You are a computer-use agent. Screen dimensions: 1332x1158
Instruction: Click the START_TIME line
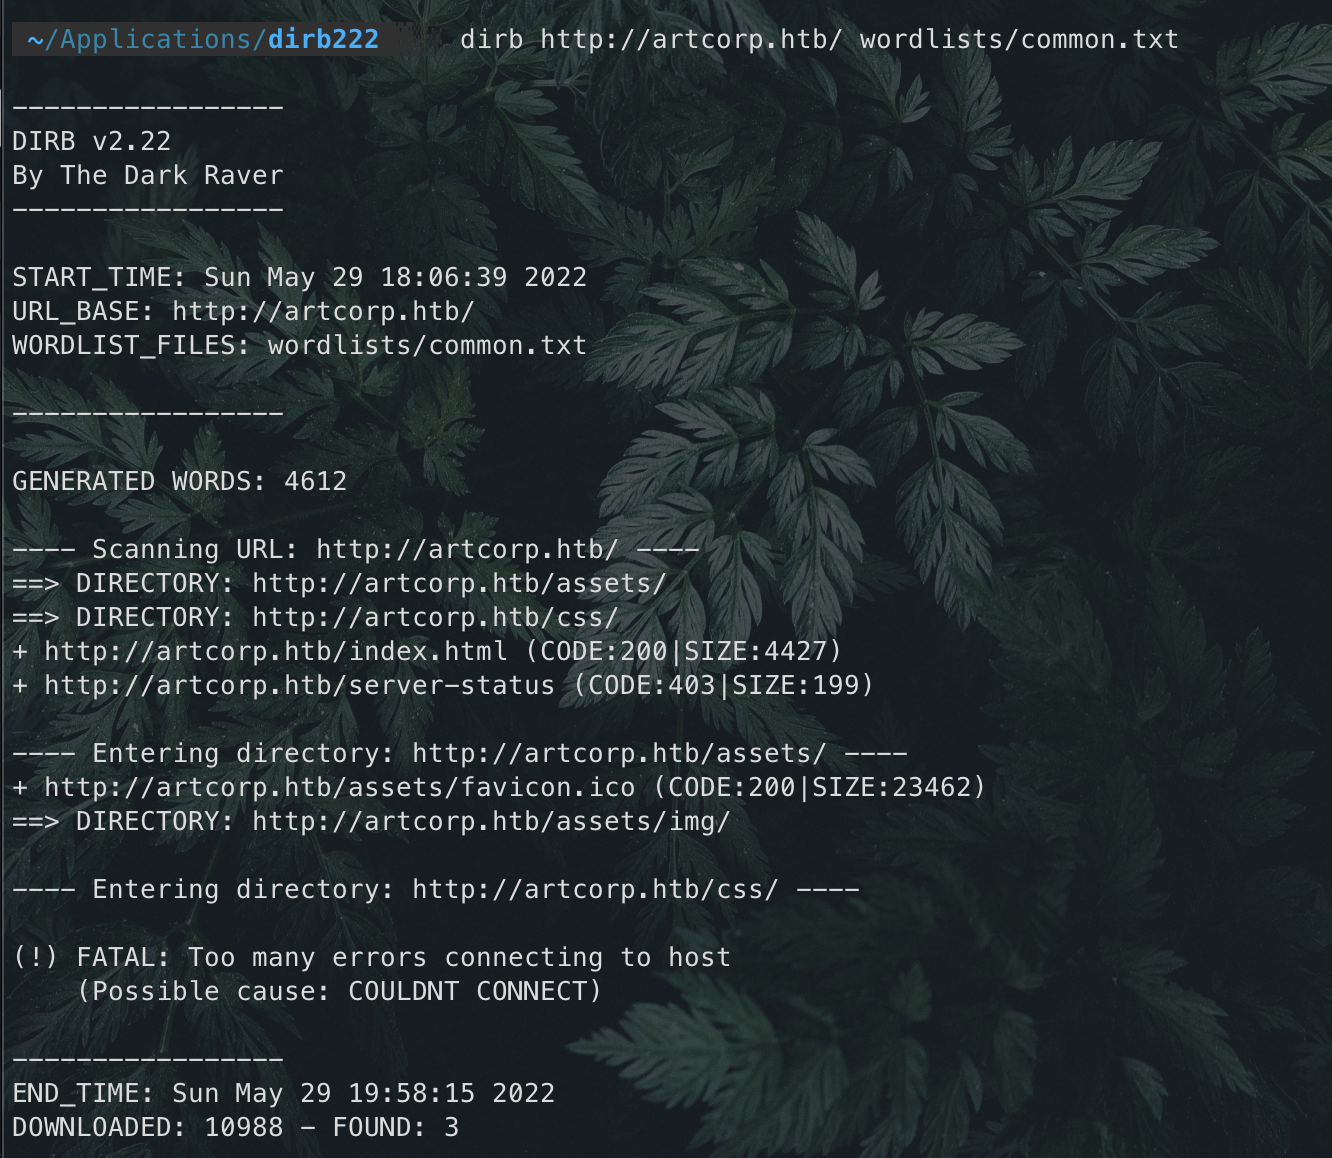299,277
